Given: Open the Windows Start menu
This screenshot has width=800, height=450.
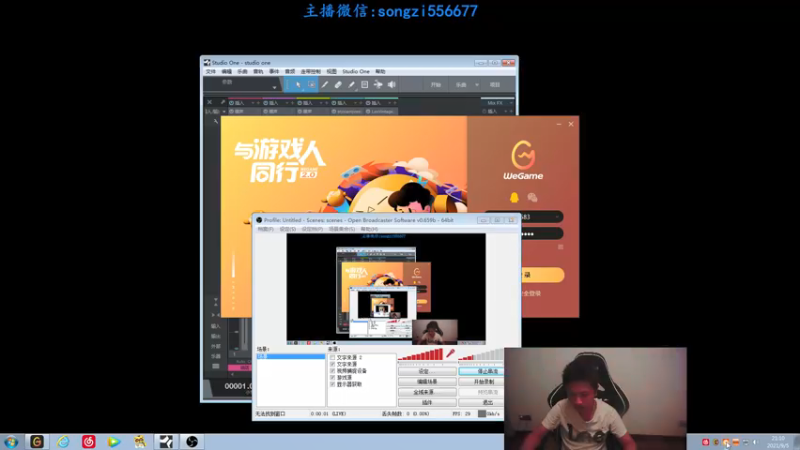Looking at the screenshot, I should click(11, 442).
